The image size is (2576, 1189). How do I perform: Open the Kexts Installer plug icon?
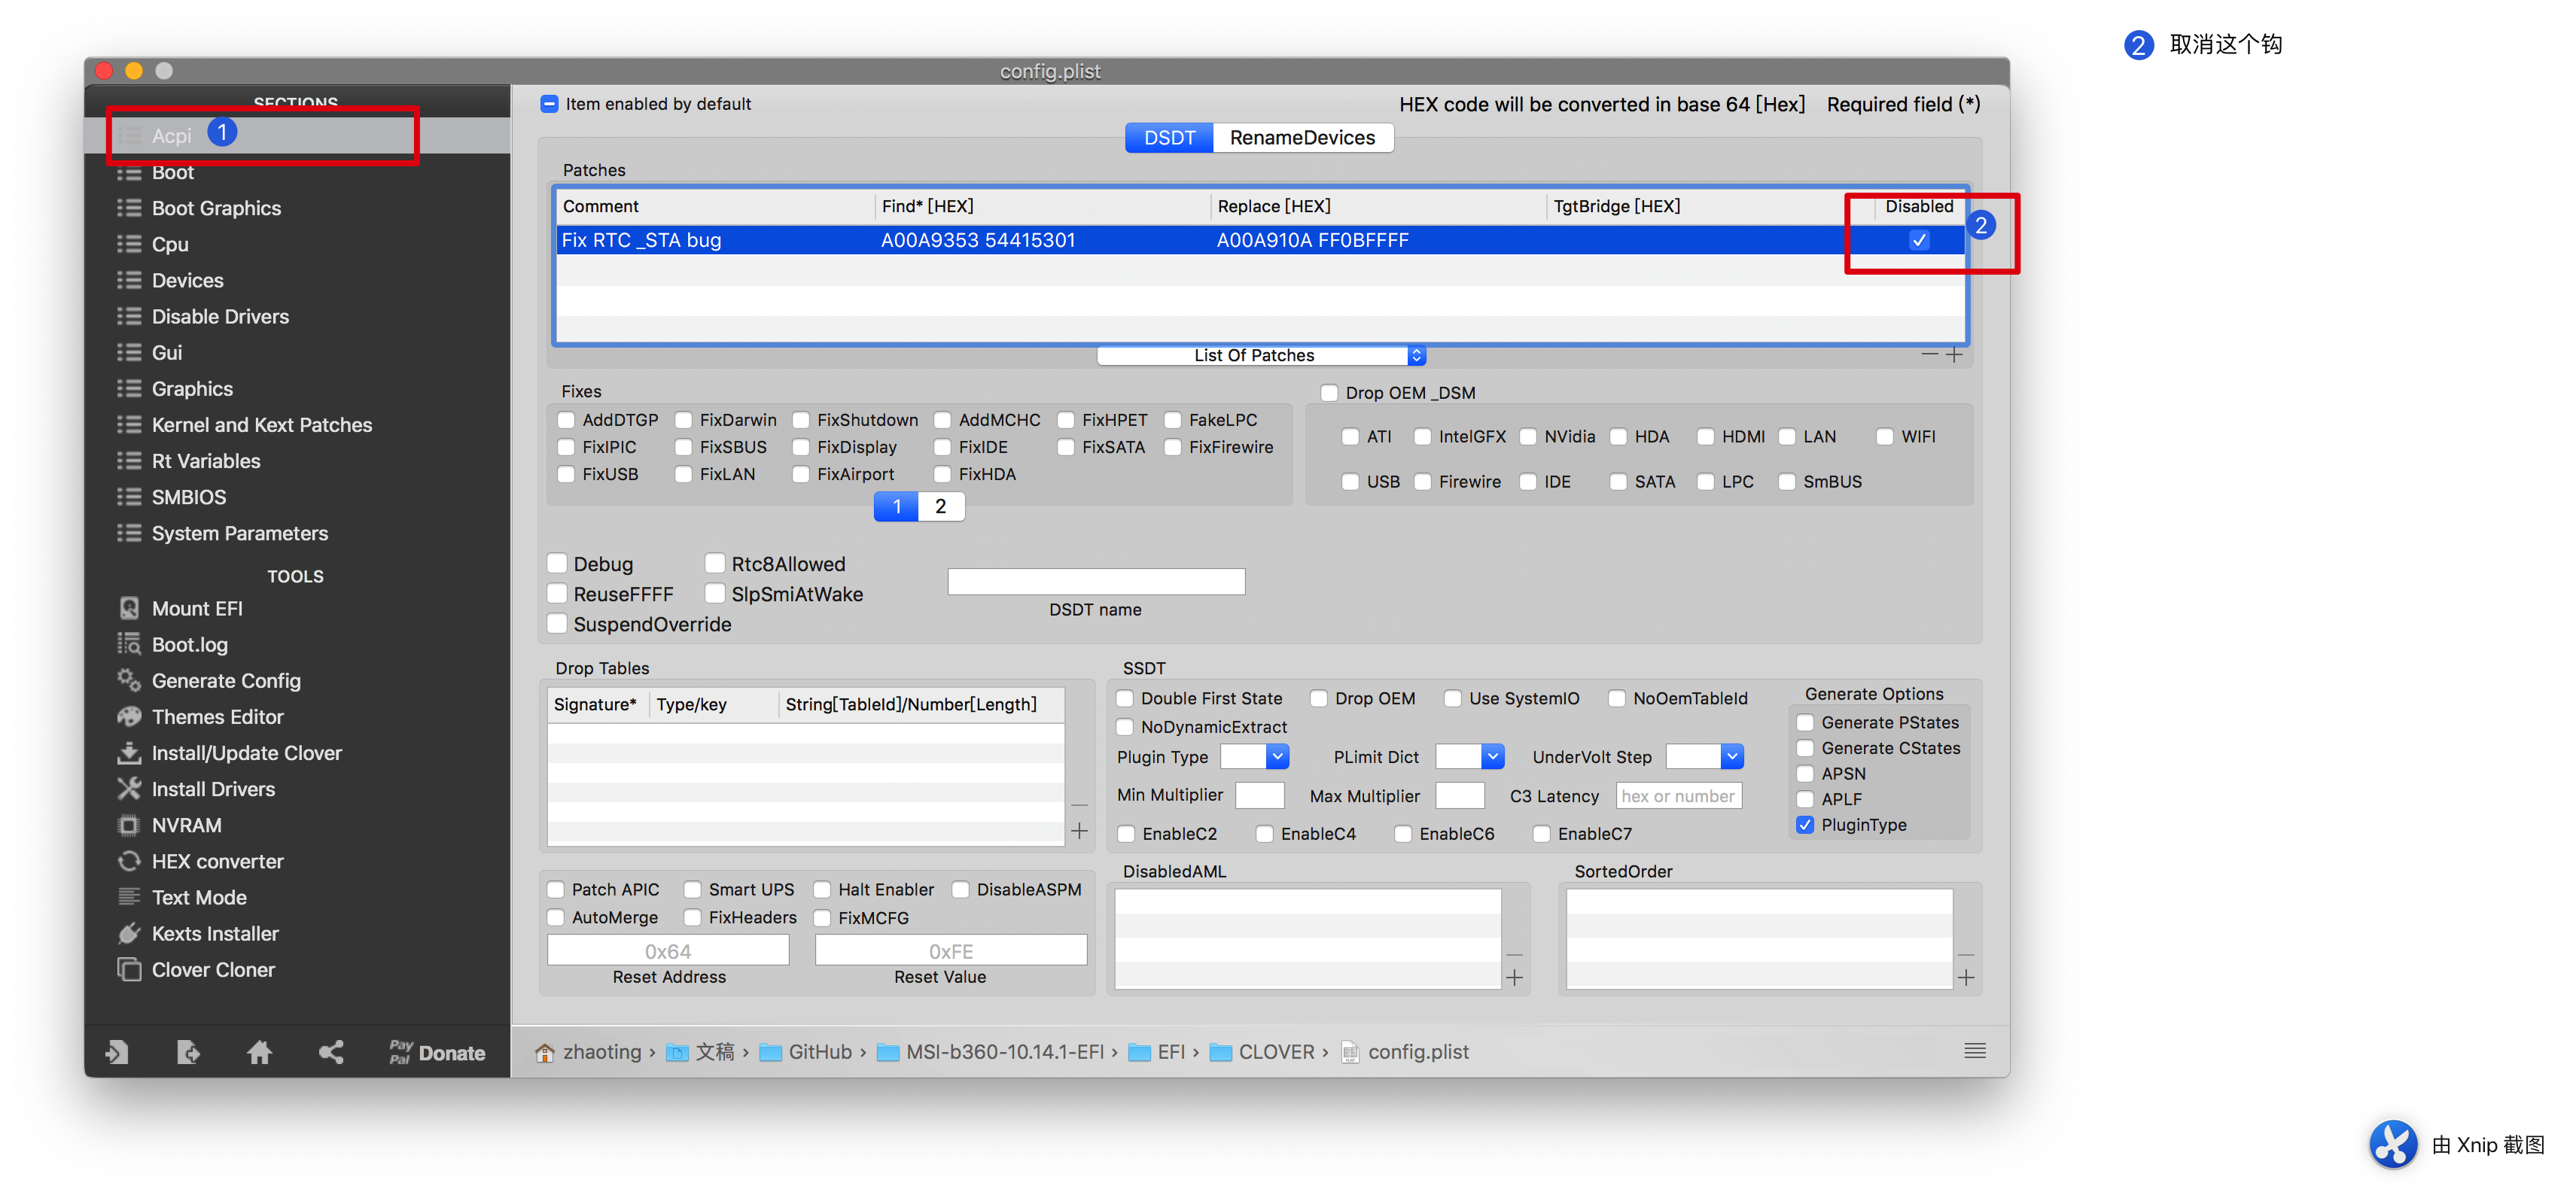[129, 933]
